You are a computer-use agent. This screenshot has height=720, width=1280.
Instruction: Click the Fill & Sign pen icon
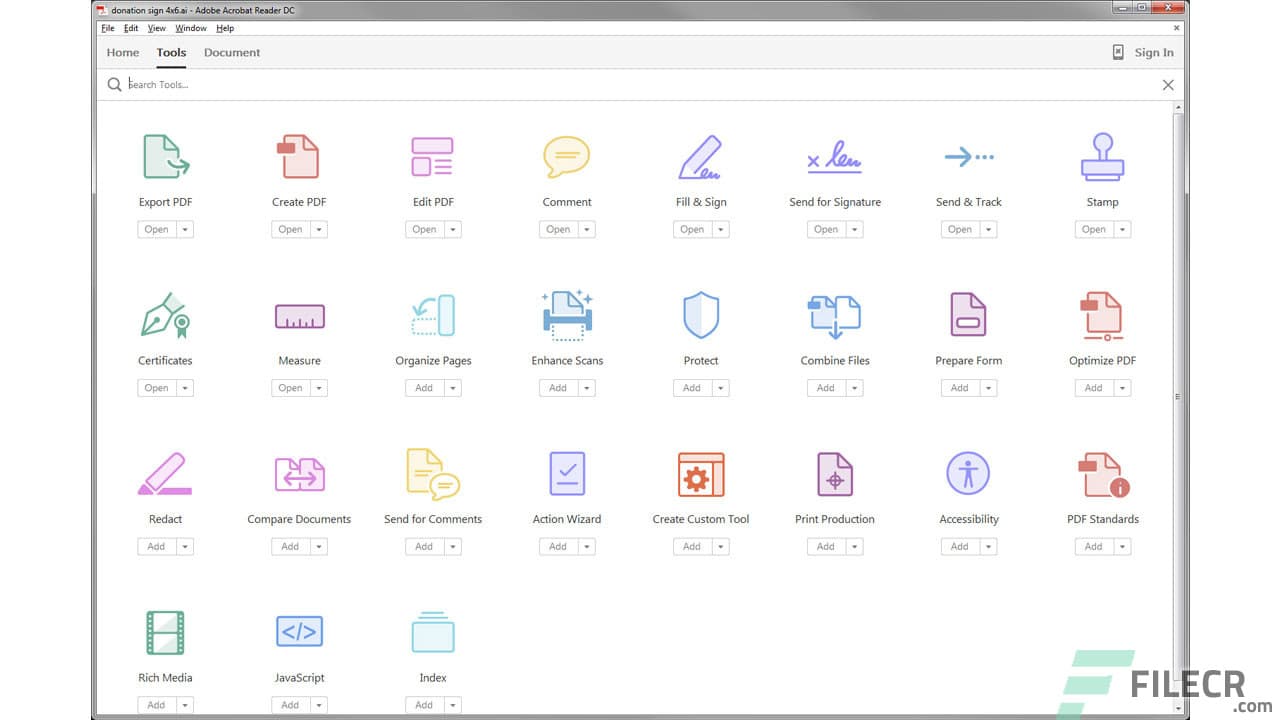700,157
